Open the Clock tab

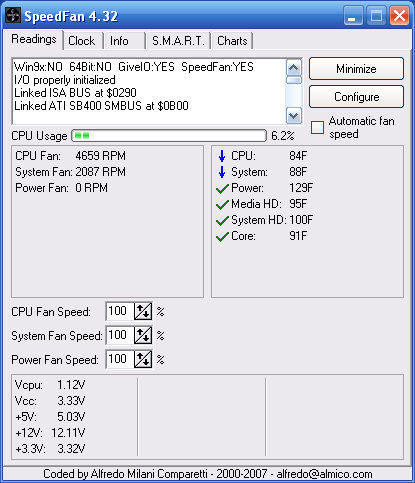(x=82, y=41)
